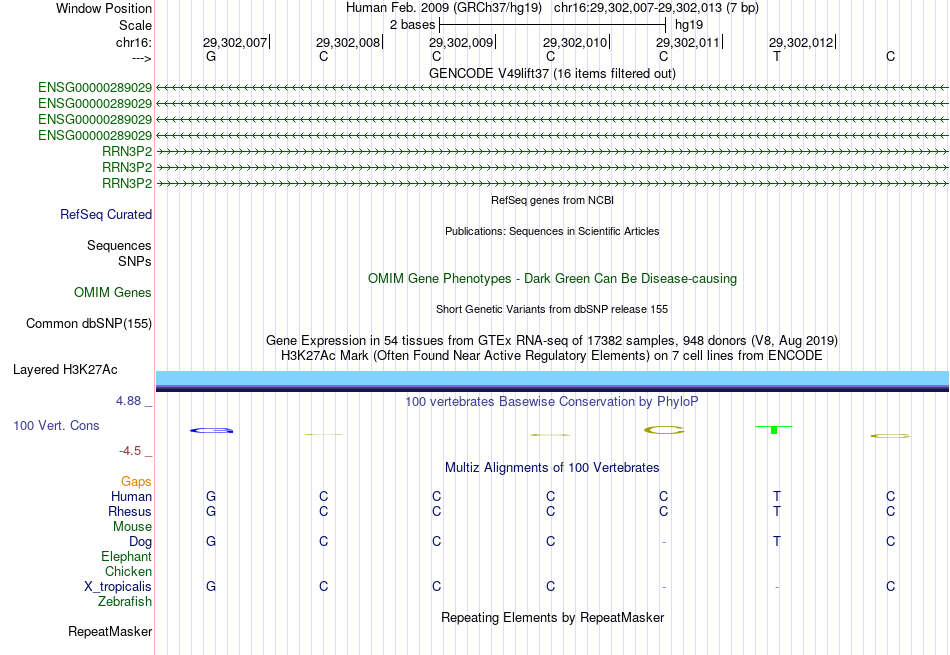
Task: Click the 29,302,012 position marker
Action: [x=801, y=42]
